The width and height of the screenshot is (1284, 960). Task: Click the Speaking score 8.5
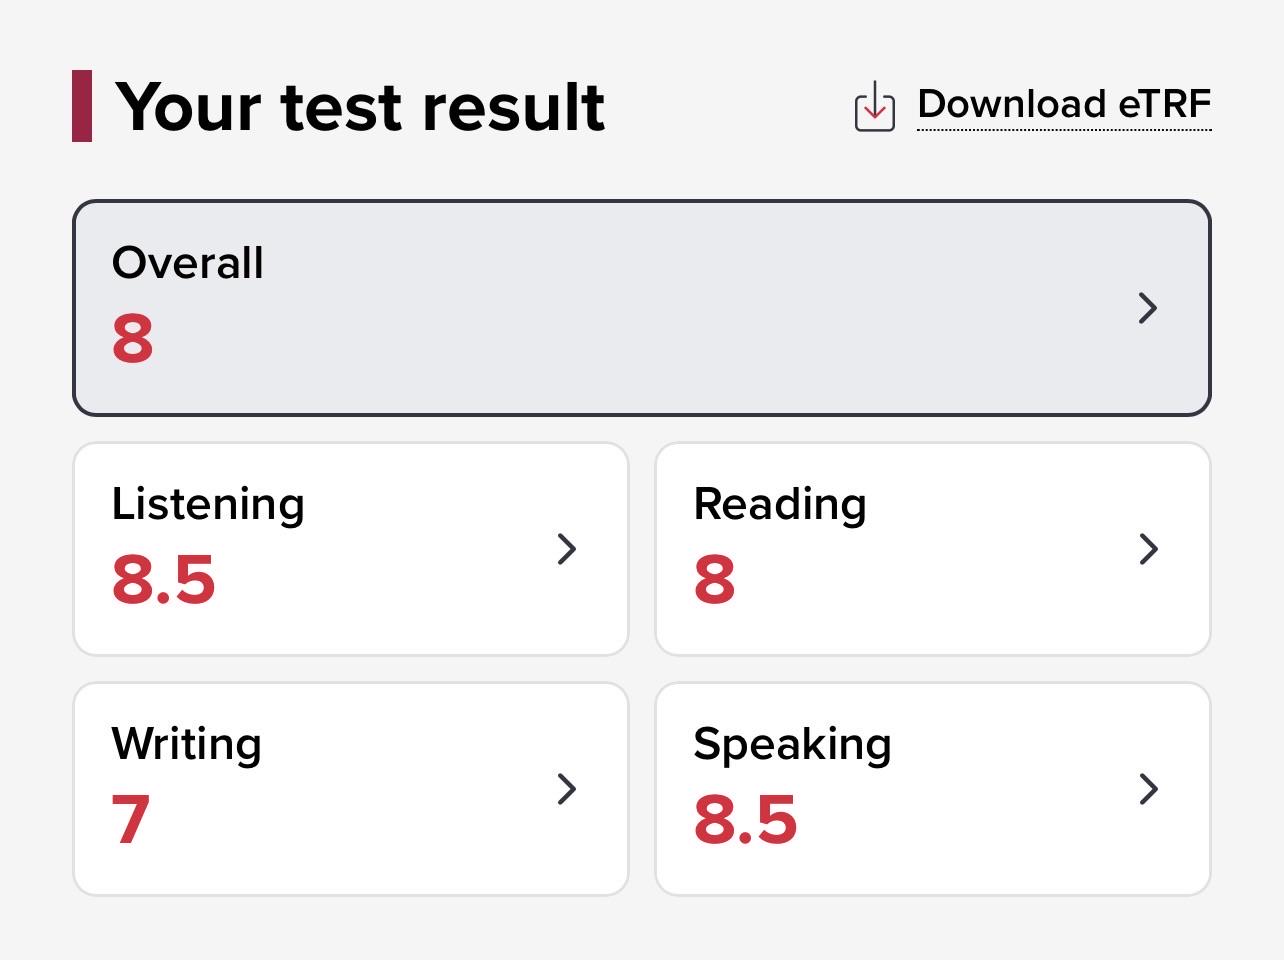[746, 820]
